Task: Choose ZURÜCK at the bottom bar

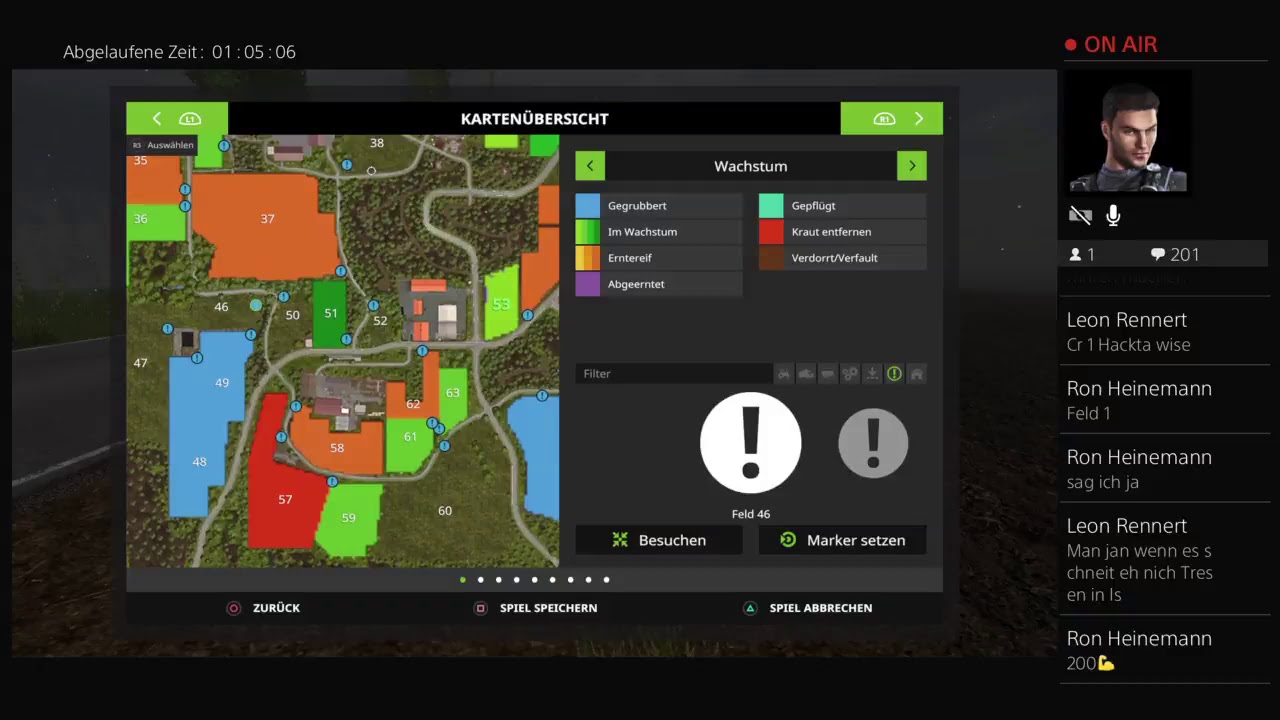Action: coord(264,608)
